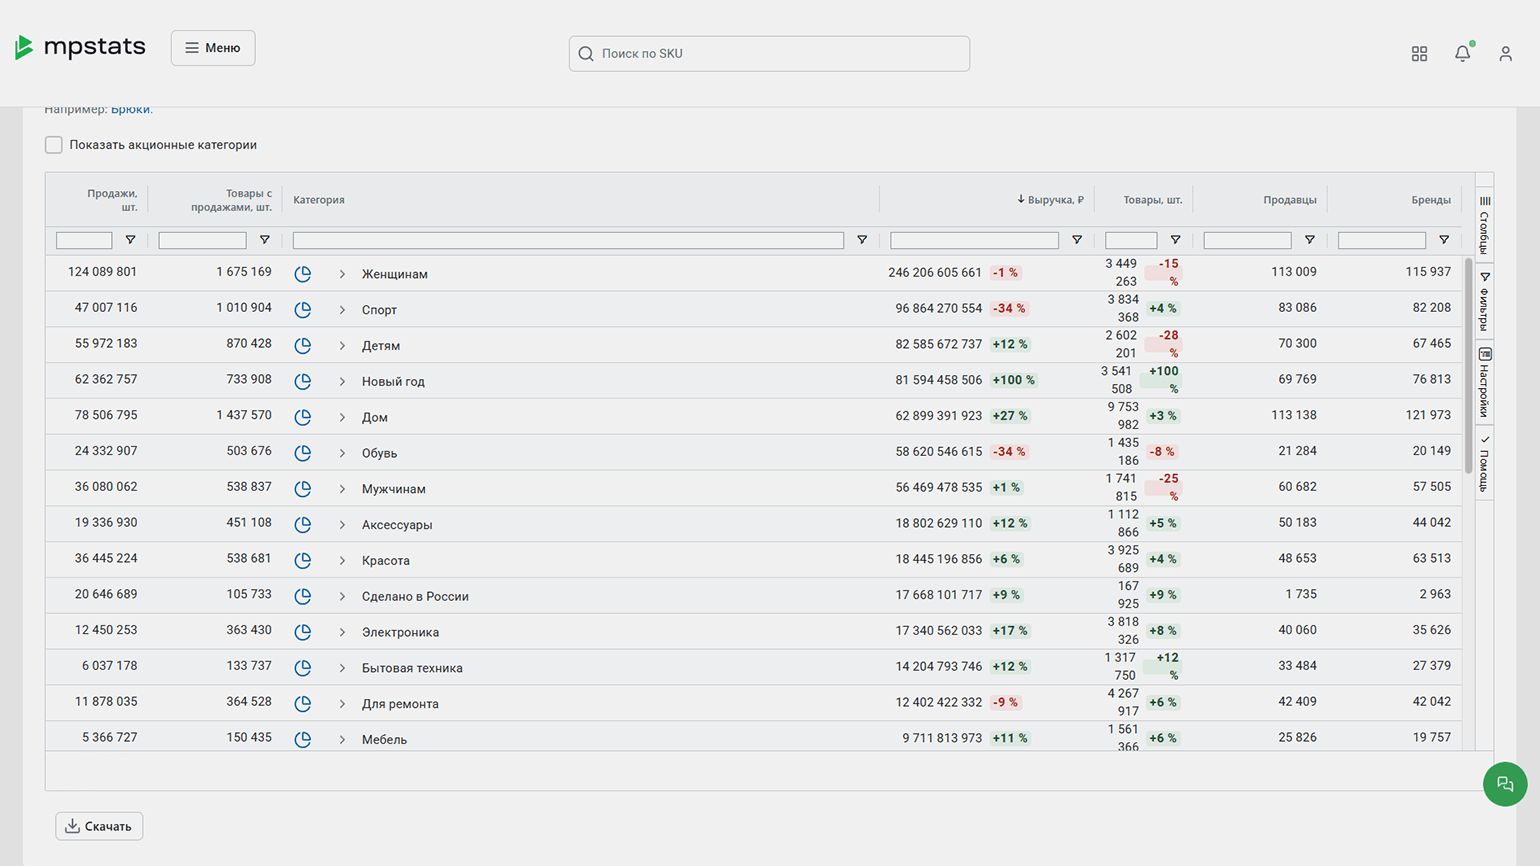
Task: Open the apps grid icon
Action: (x=1419, y=54)
